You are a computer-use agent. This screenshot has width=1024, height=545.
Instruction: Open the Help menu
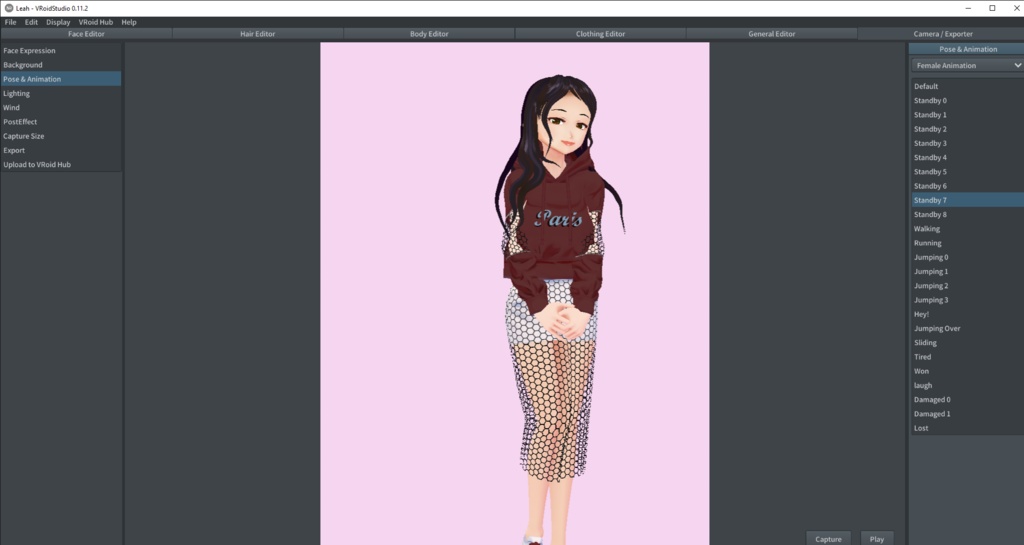point(129,22)
